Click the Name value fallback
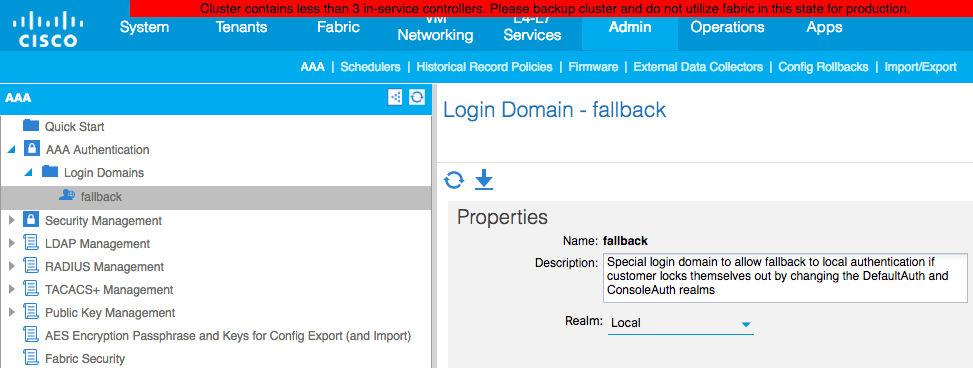973x368 pixels. pos(625,241)
